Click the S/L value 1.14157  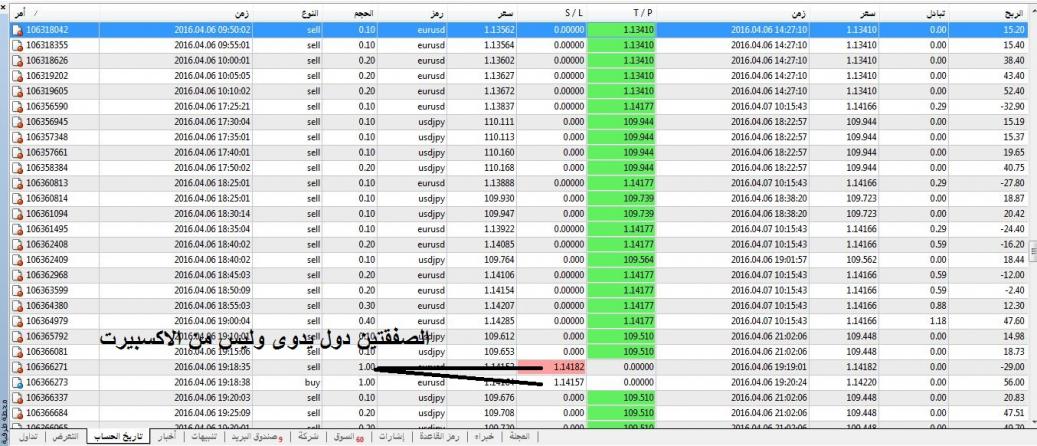click(568, 382)
